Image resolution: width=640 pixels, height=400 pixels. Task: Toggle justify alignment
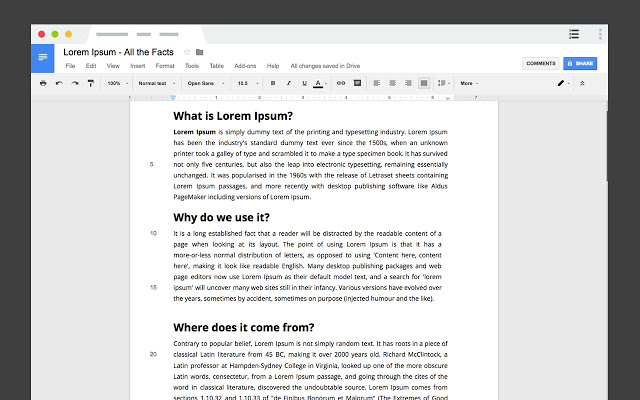[x=424, y=83]
